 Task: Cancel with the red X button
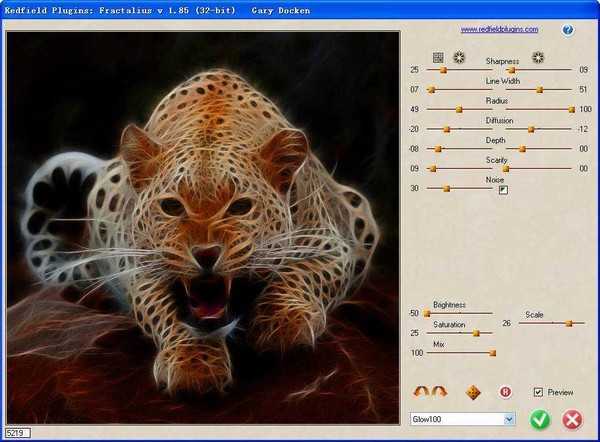click(572, 419)
